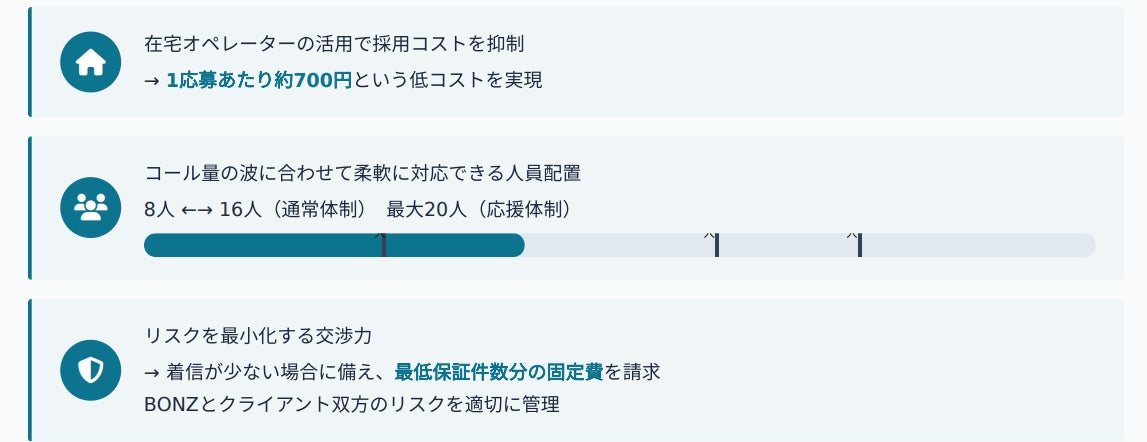Click the home icon for 在宅オペレーター
The height and width of the screenshot is (442, 1147).
pos(91,62)
